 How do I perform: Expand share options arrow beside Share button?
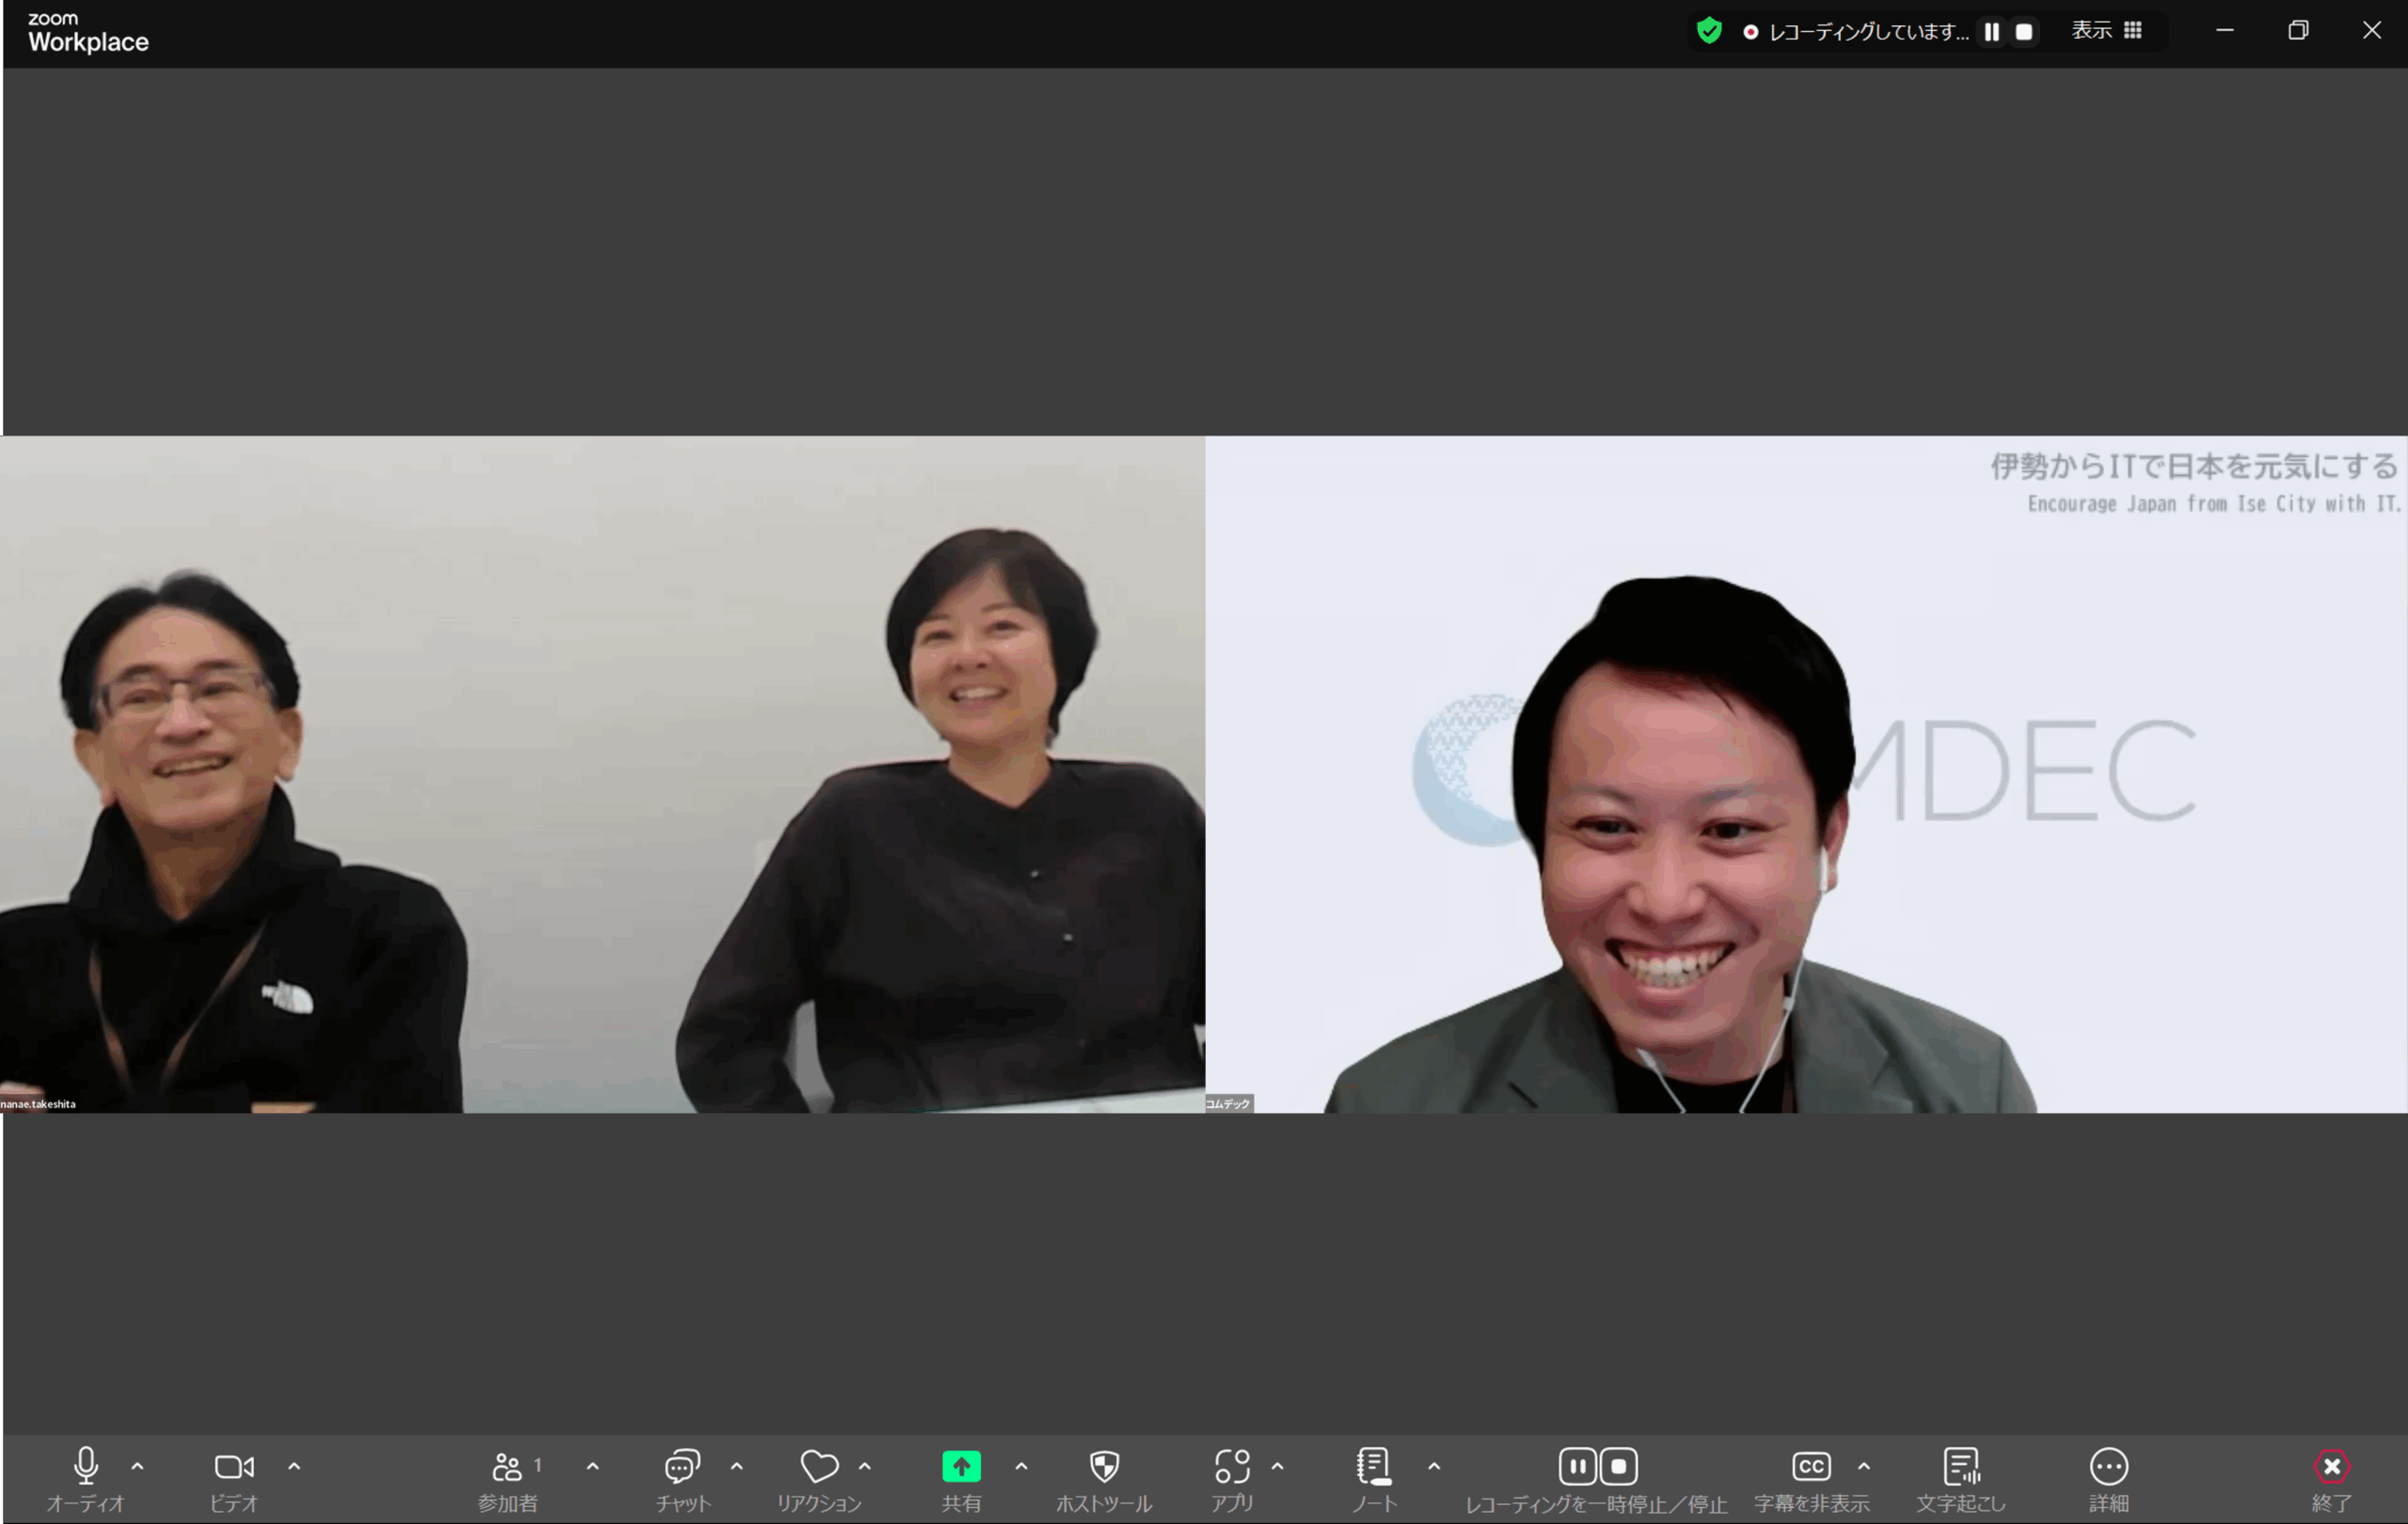[x=1021, y=1467]
